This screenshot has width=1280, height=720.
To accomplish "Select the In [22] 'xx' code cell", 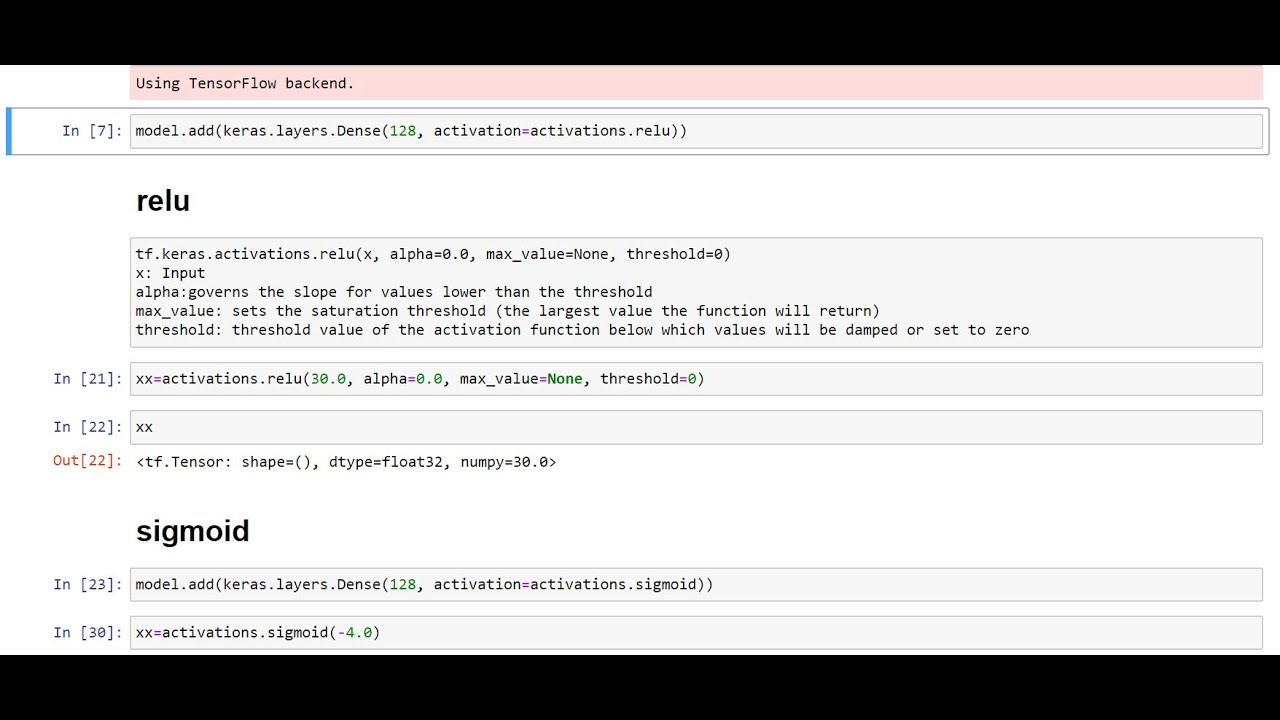I will click(x=696, y=427).
